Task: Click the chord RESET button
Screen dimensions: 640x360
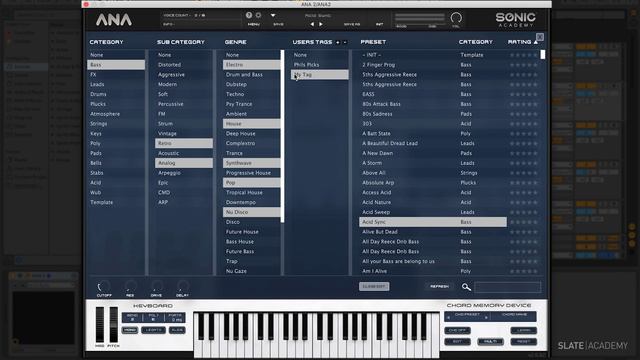Action: [523, 342]
